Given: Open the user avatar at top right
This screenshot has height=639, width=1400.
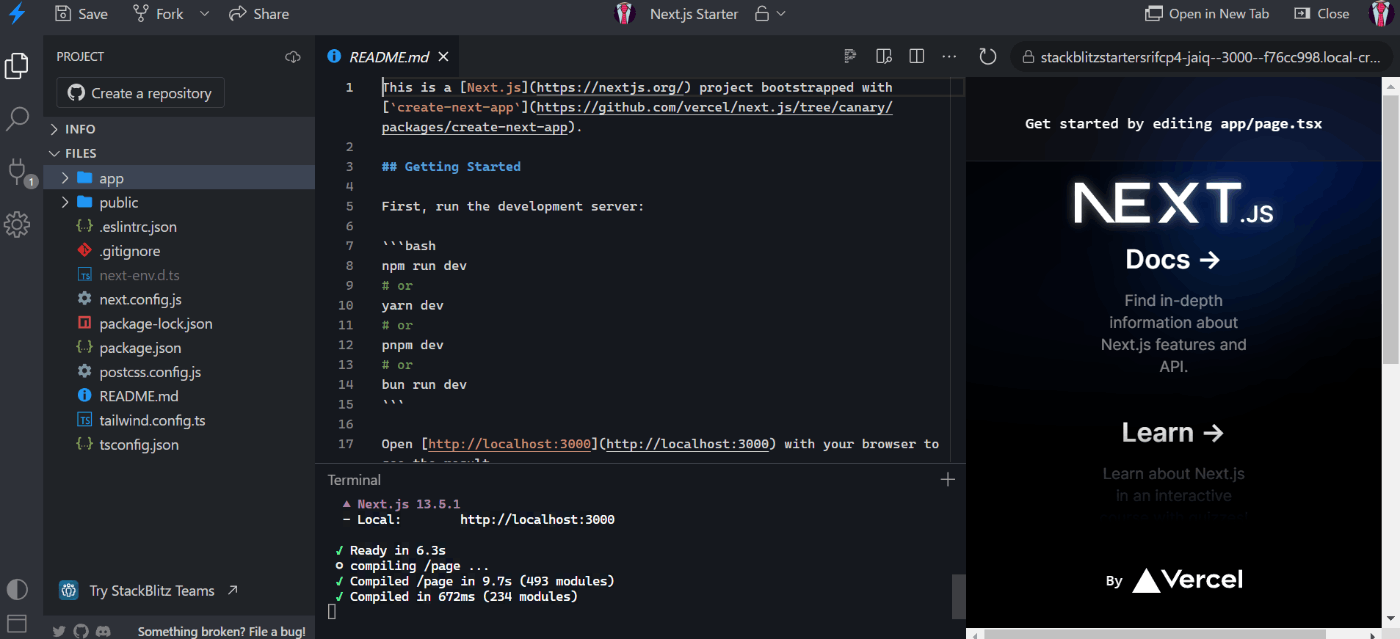Looking at the screenshot, I should pos(1381,14).
